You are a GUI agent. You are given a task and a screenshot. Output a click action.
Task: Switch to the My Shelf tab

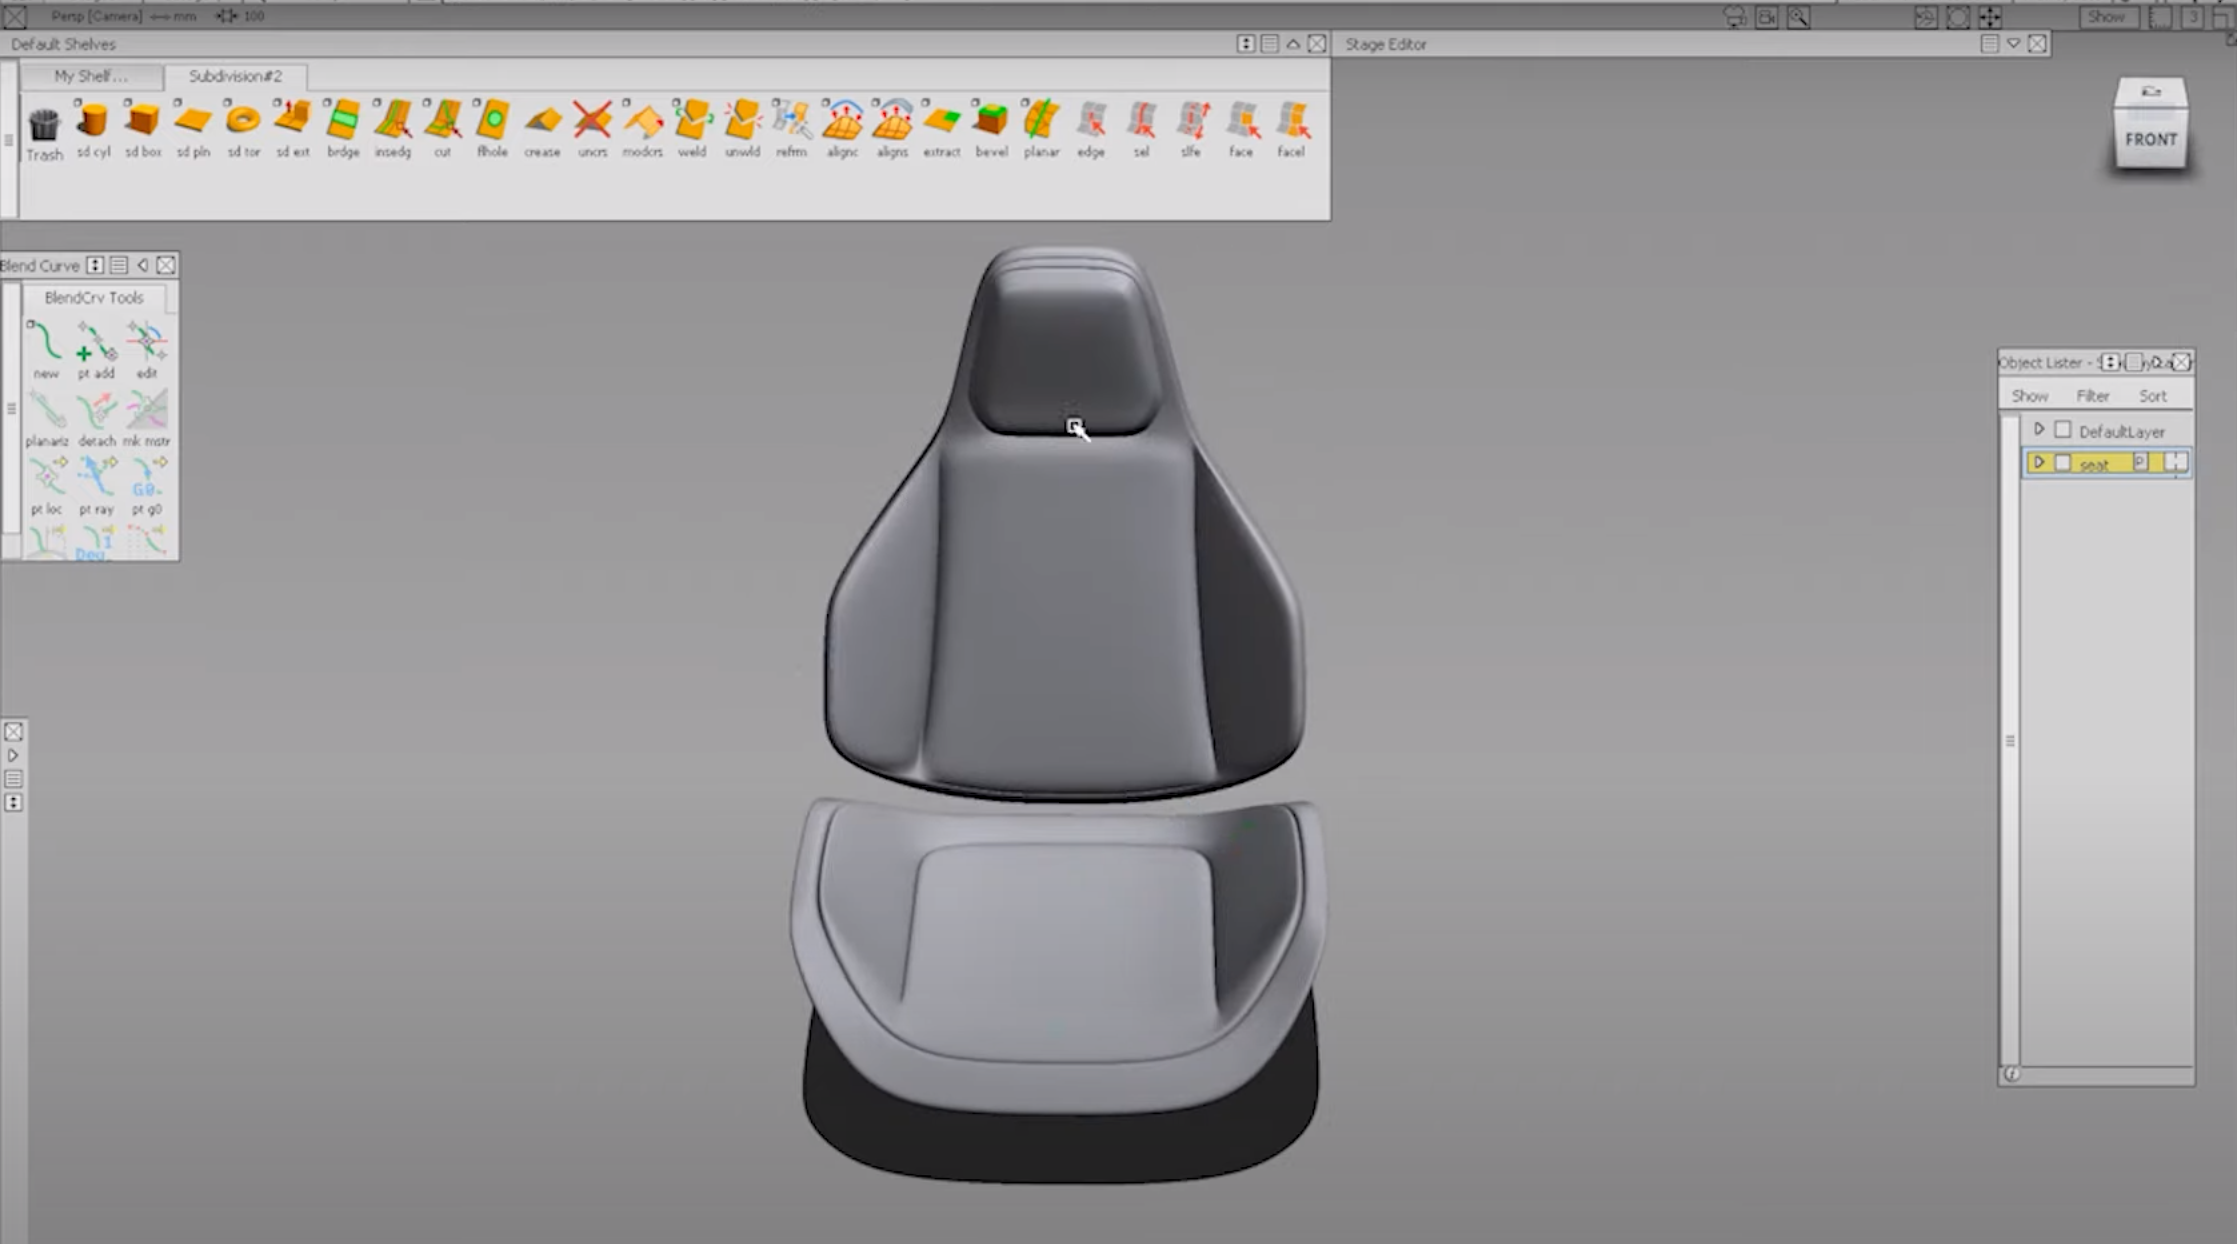pos(90,76)
